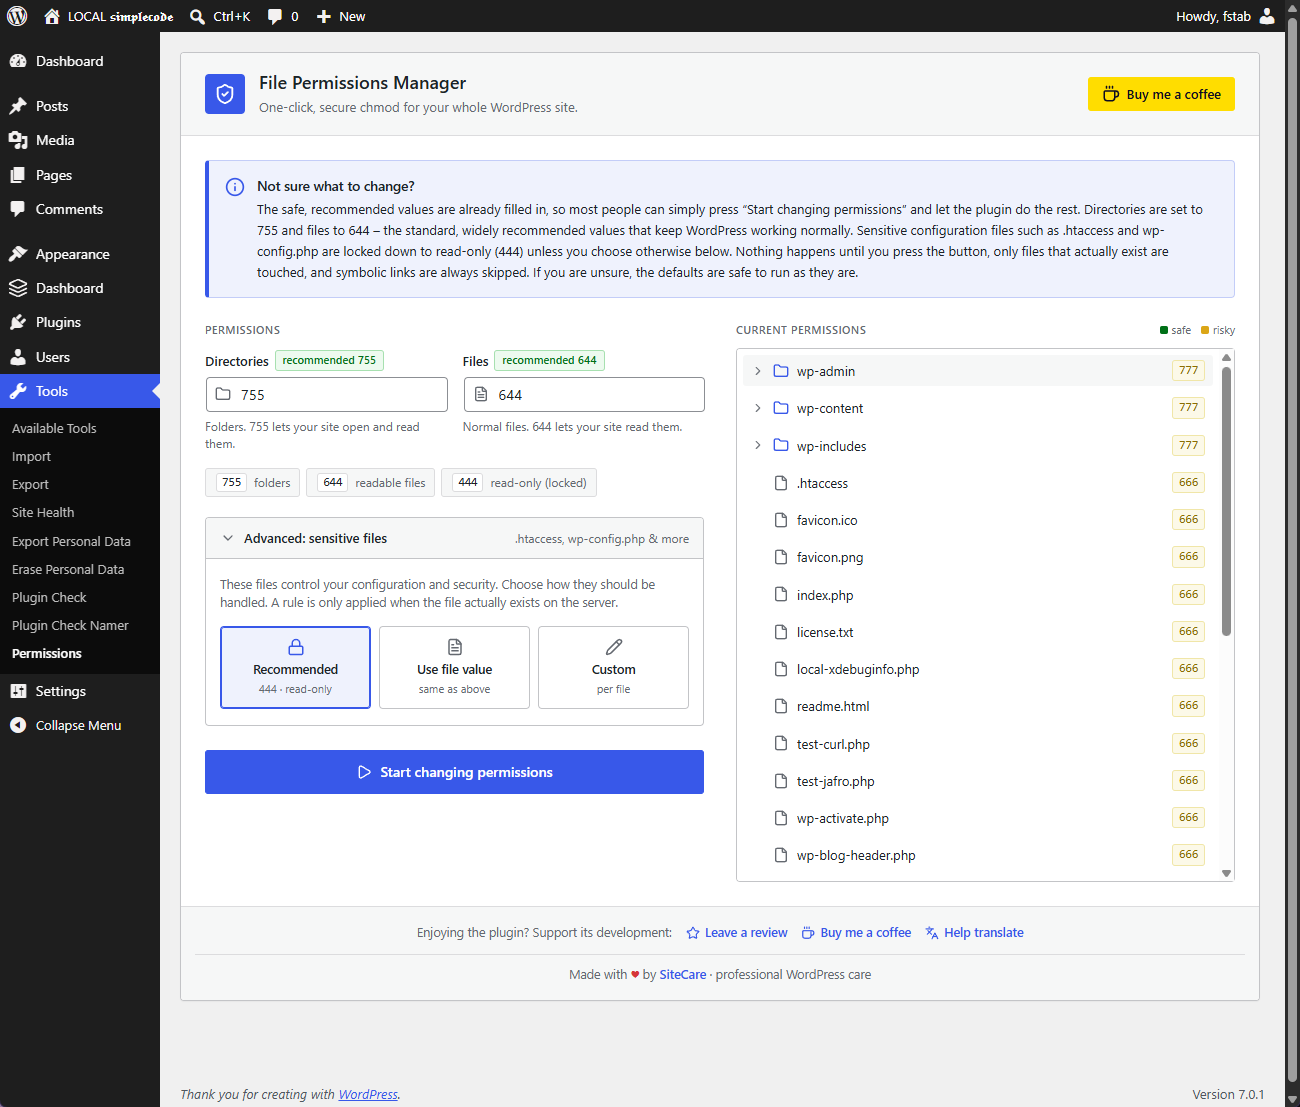Open the Tools menu in sidebar
This screenshot has width=1300, height=1107.
(x=80, y=391)
